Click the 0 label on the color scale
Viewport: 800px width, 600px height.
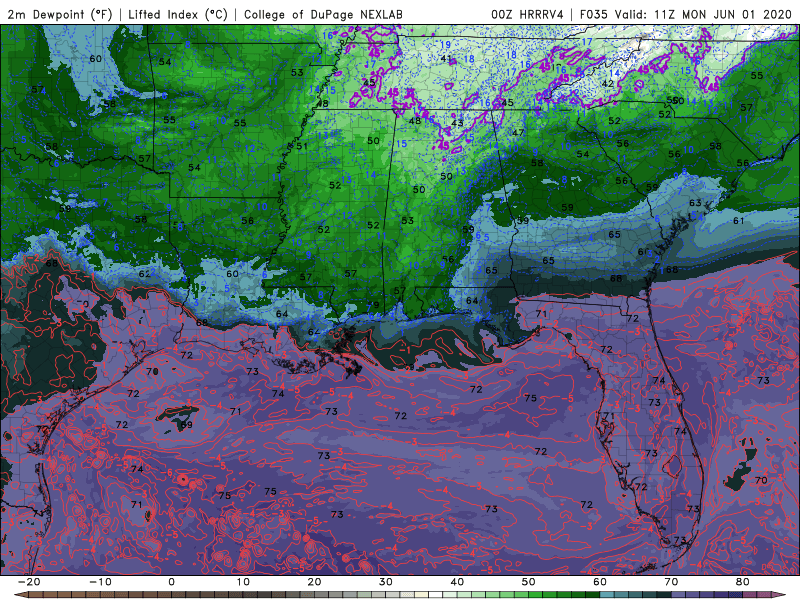(171, 582)
